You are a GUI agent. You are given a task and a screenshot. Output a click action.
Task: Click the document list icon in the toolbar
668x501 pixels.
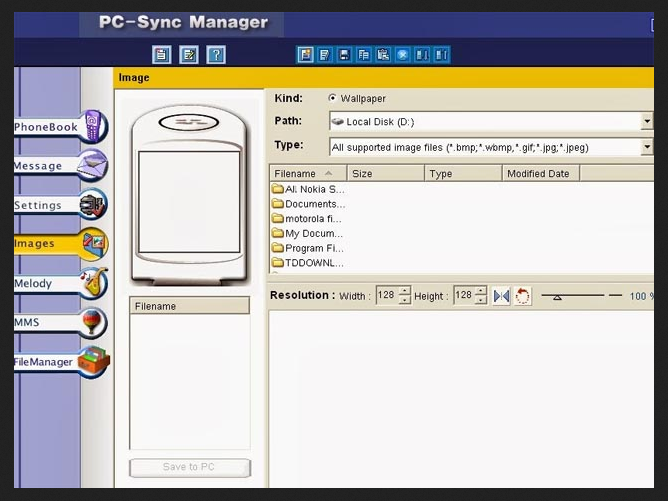pyautogui.click(x=161, y=55)
